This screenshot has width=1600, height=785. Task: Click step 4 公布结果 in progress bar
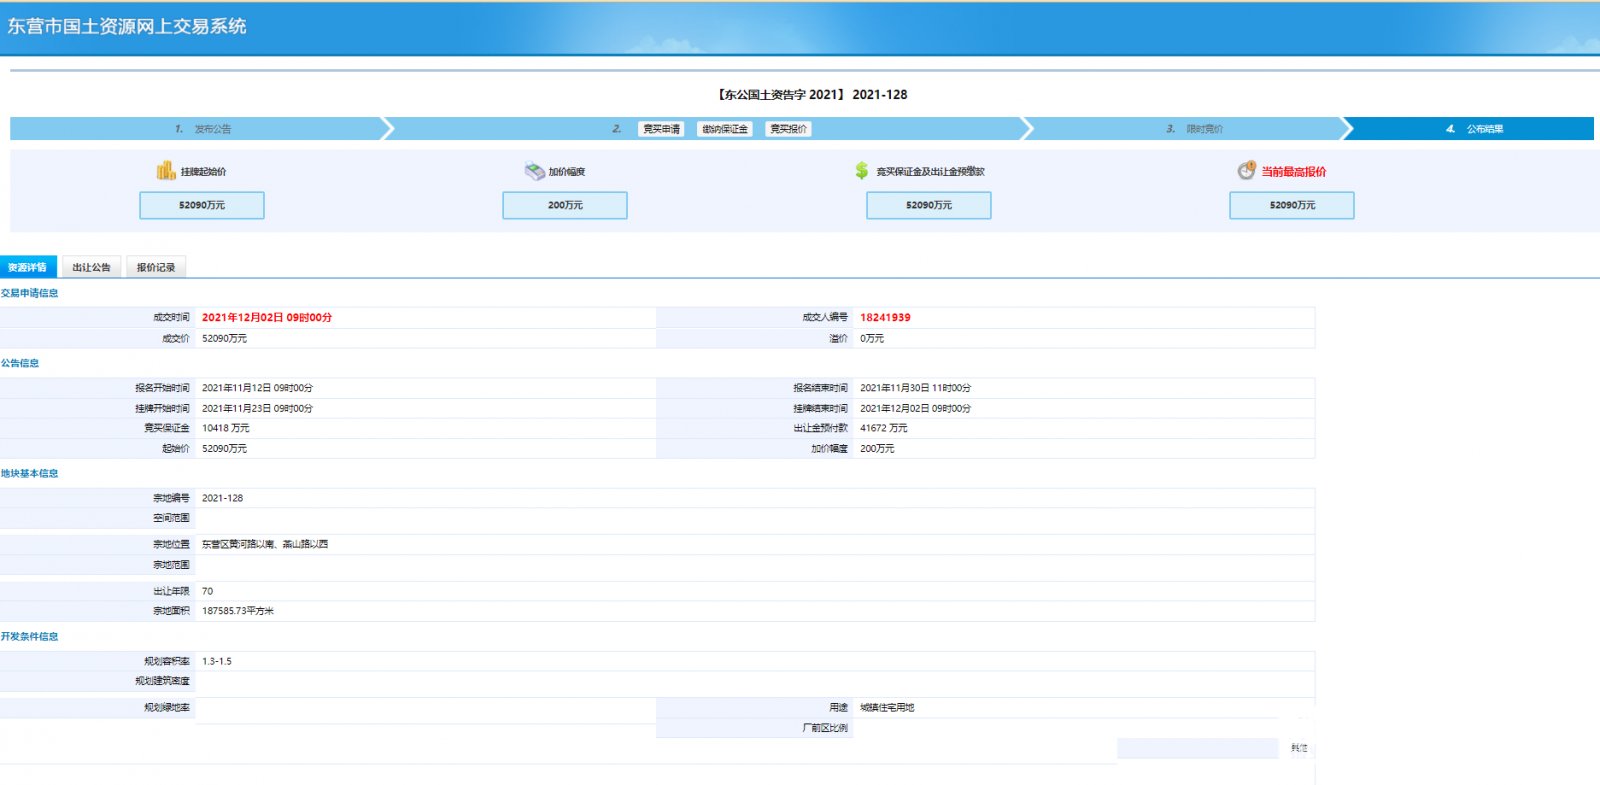[x=1474, y=129]
